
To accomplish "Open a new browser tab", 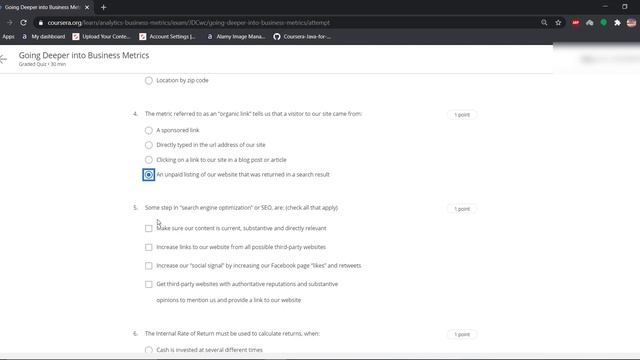I will point(103,7).
